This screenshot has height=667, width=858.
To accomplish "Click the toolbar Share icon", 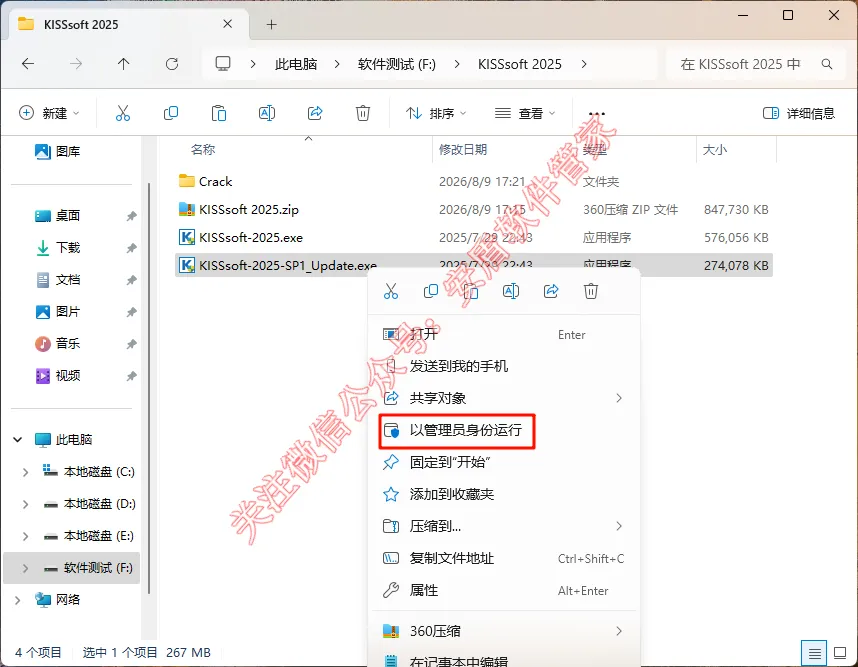I will coord(315,113).
